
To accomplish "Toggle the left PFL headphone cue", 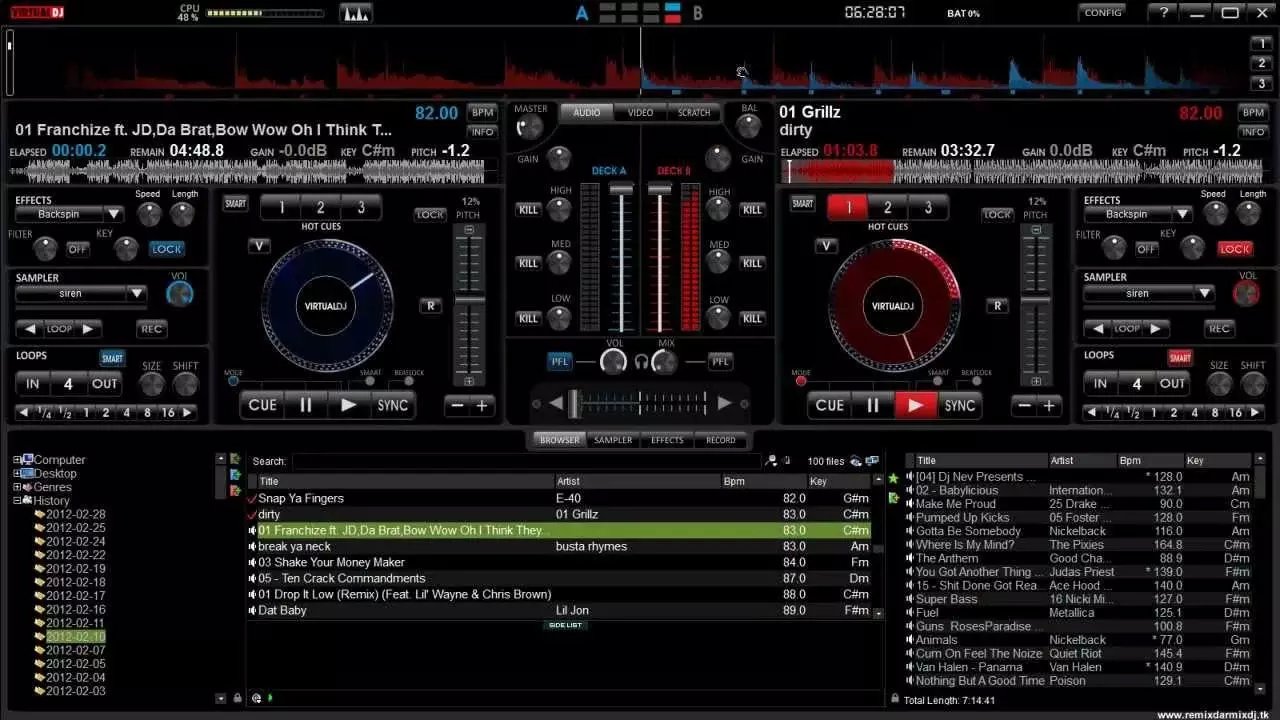I will tap(560, 361).
